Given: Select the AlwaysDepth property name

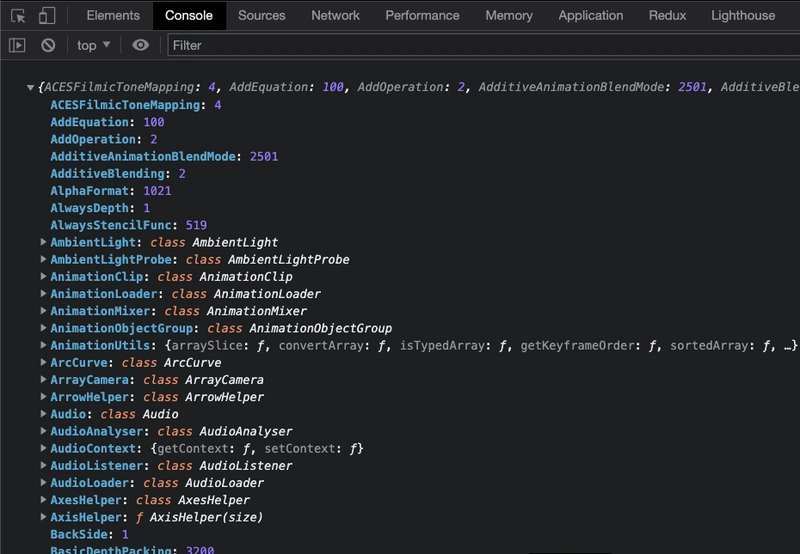Looking at the screenshot, I should 89,208.
